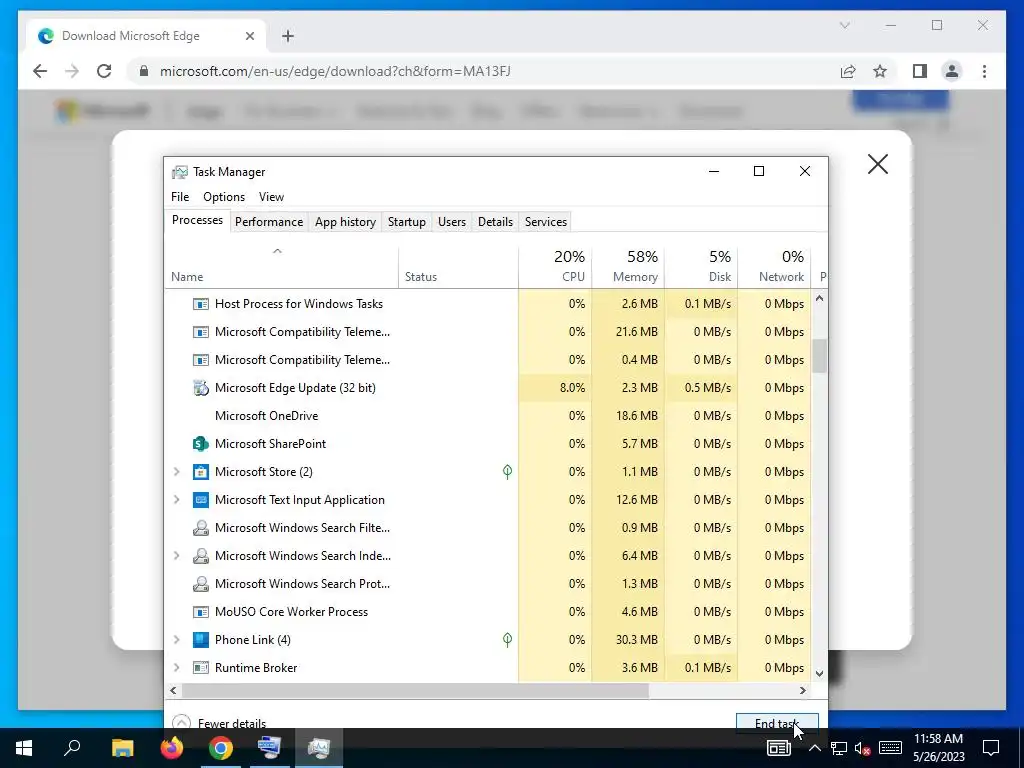
Task: Sort processes by the Status column header
Action: tap(458, 268)
